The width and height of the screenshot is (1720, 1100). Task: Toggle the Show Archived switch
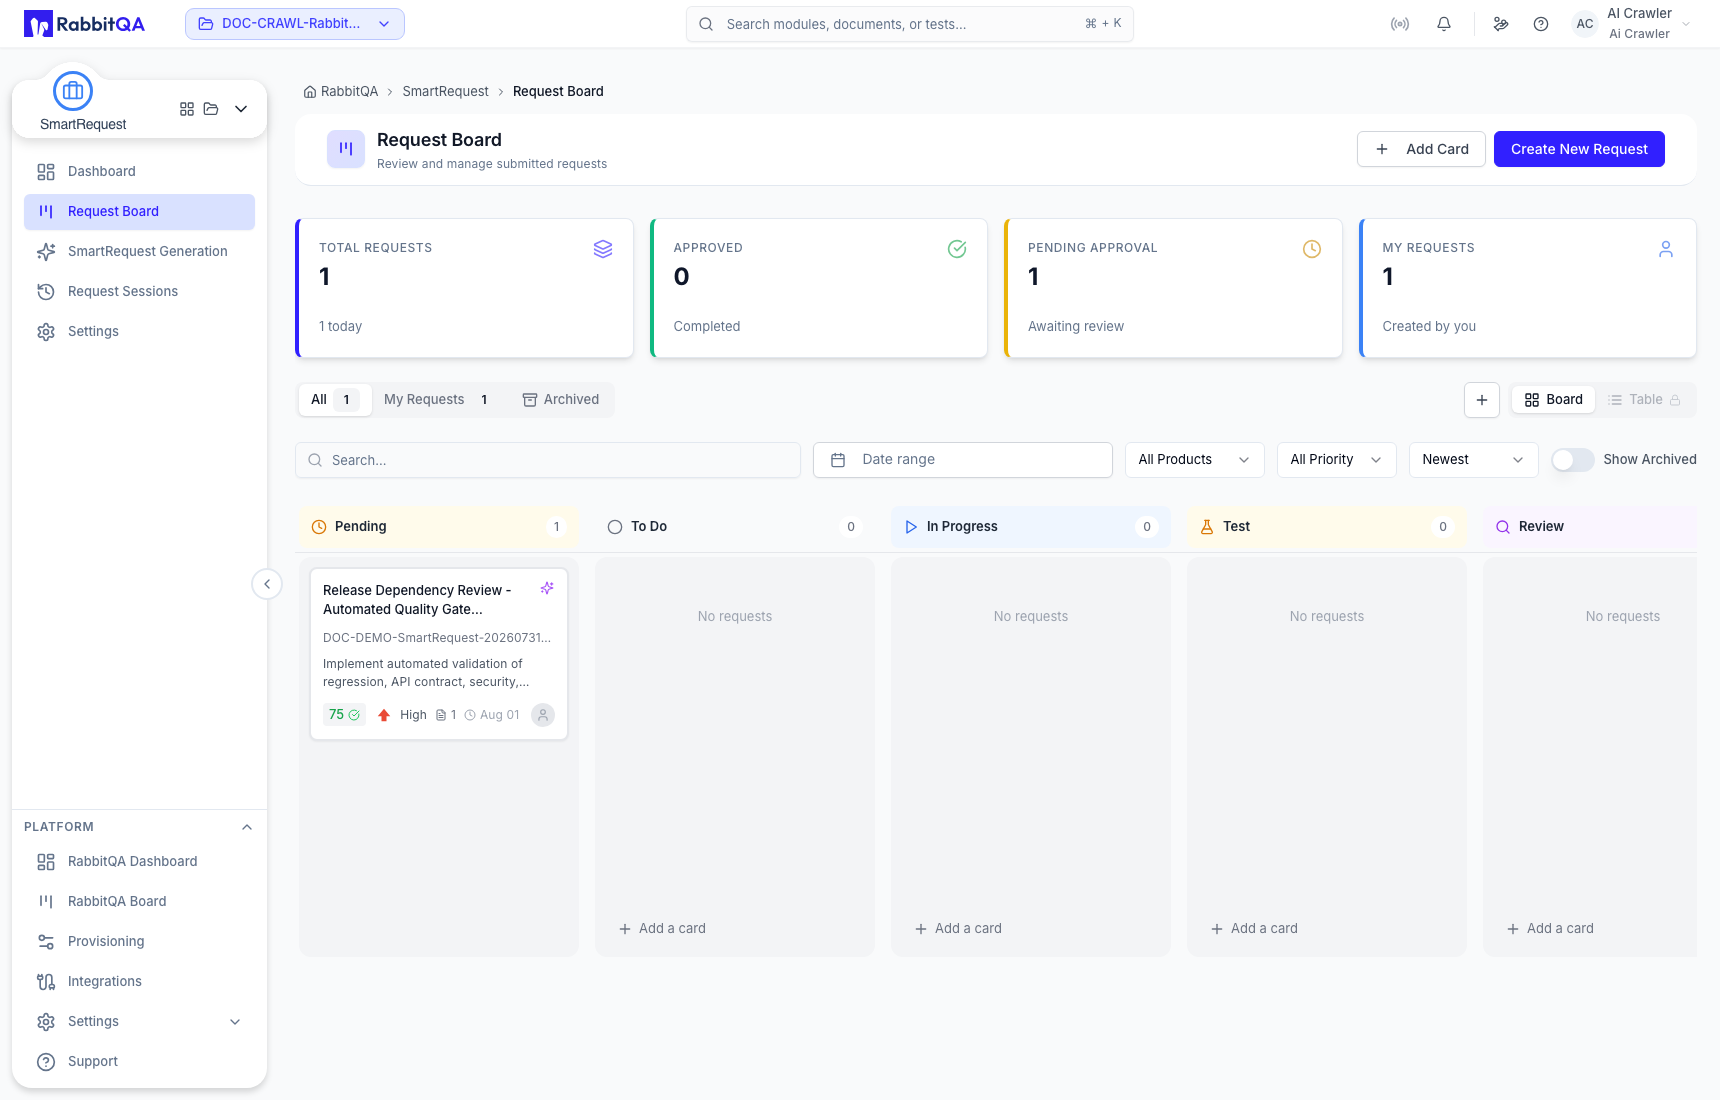click(1573, 460)
